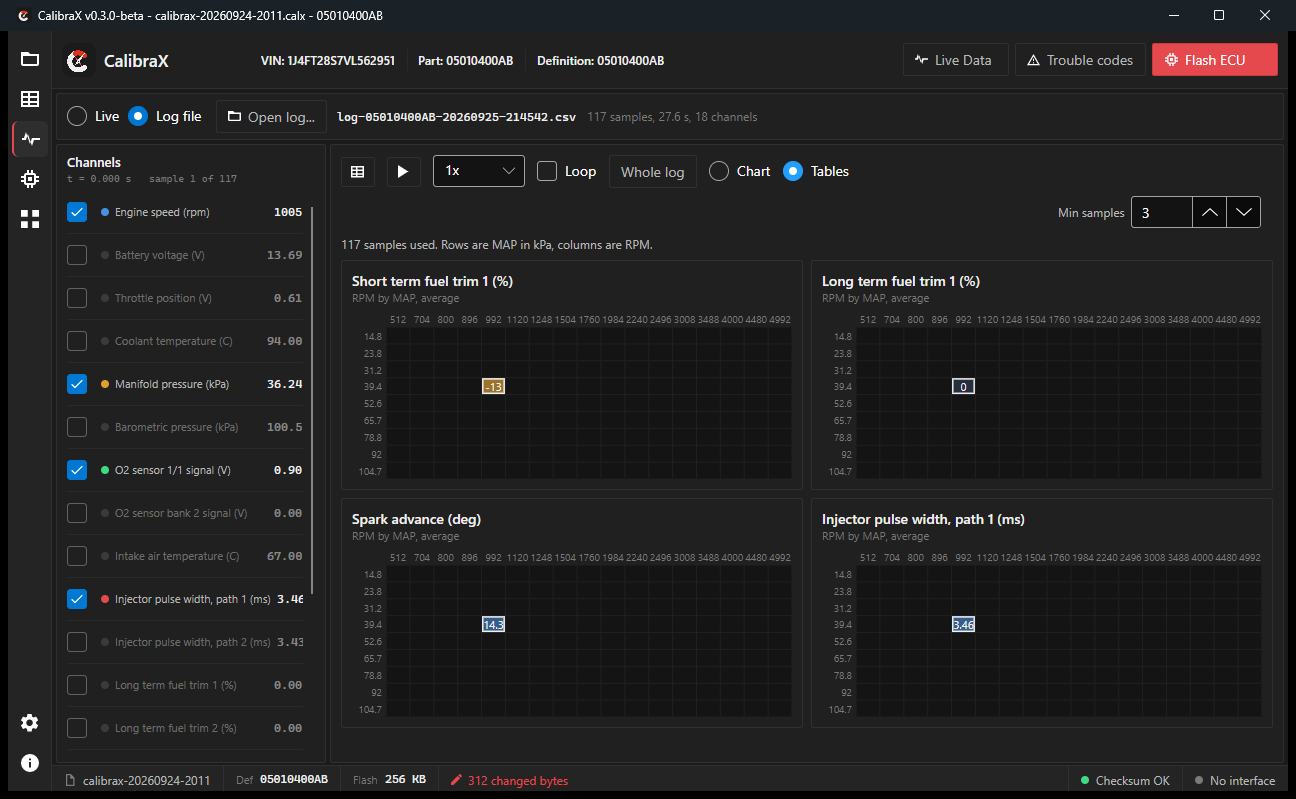The height and width of the screenshot is (799, 1296).
Task: Select the Log file radio button
Action: [x=138, y=116]
